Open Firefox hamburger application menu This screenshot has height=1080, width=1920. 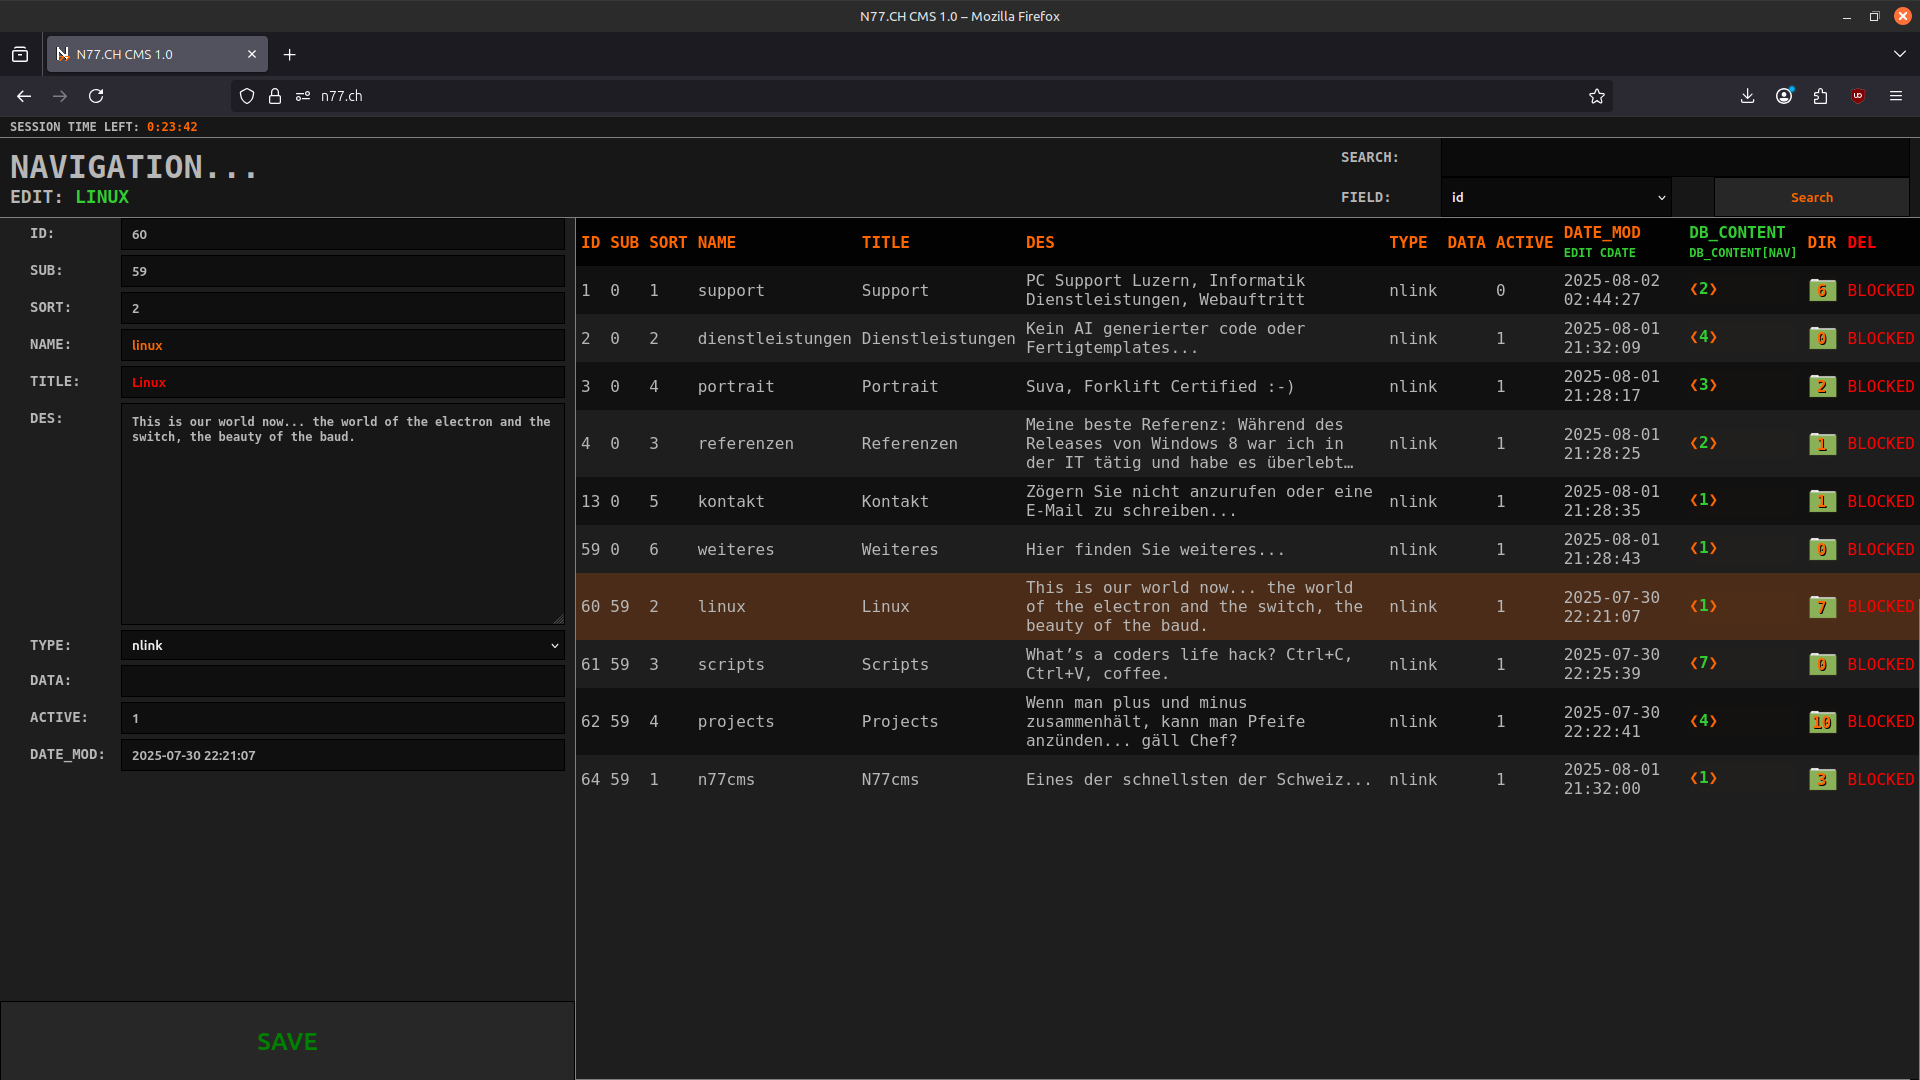coord(1895,96)
